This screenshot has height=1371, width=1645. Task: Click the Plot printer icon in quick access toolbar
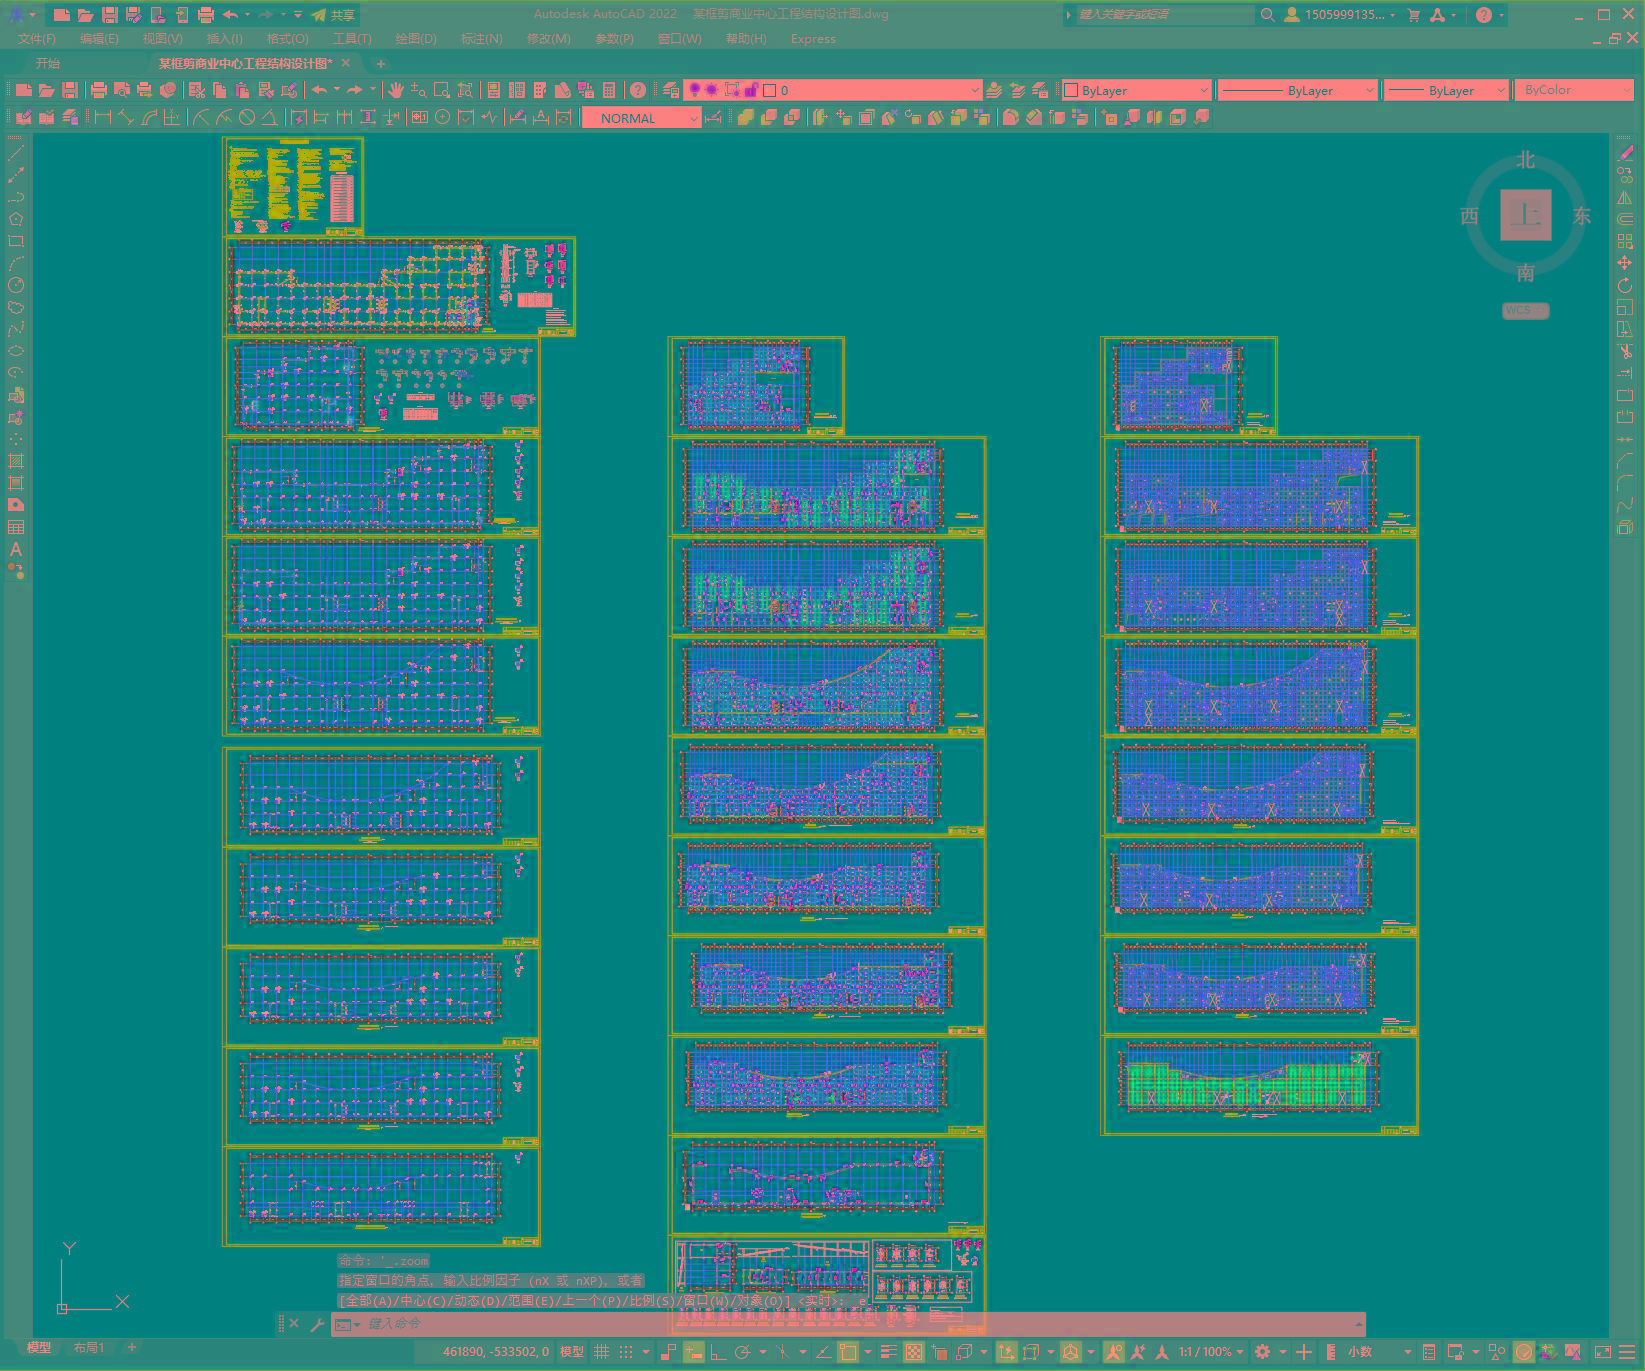pyautogui.click(x=206, y=15)
